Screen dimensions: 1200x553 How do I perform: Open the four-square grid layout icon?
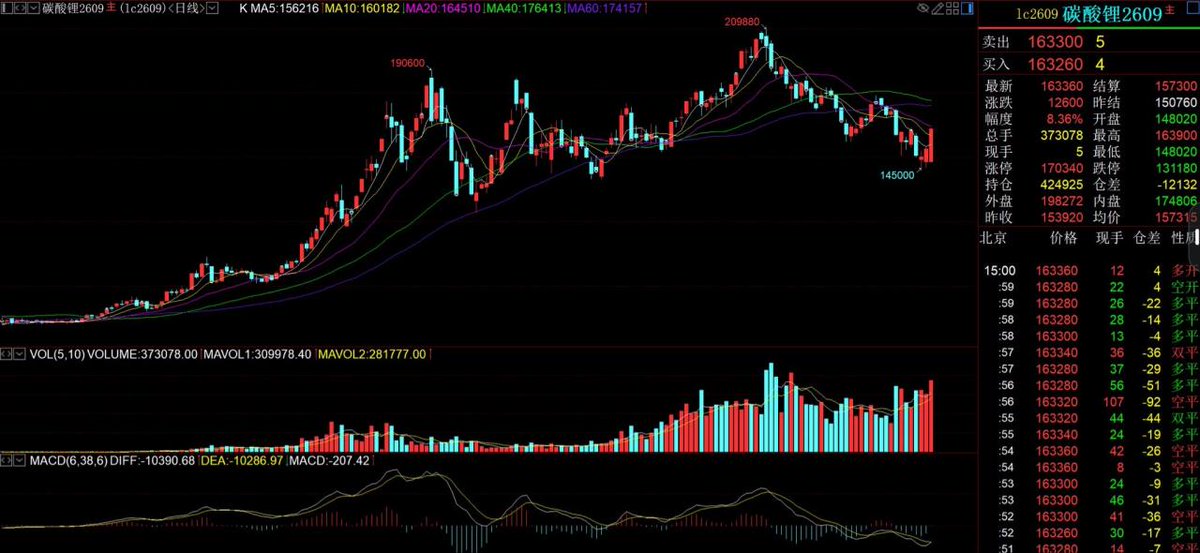point(952,8)
